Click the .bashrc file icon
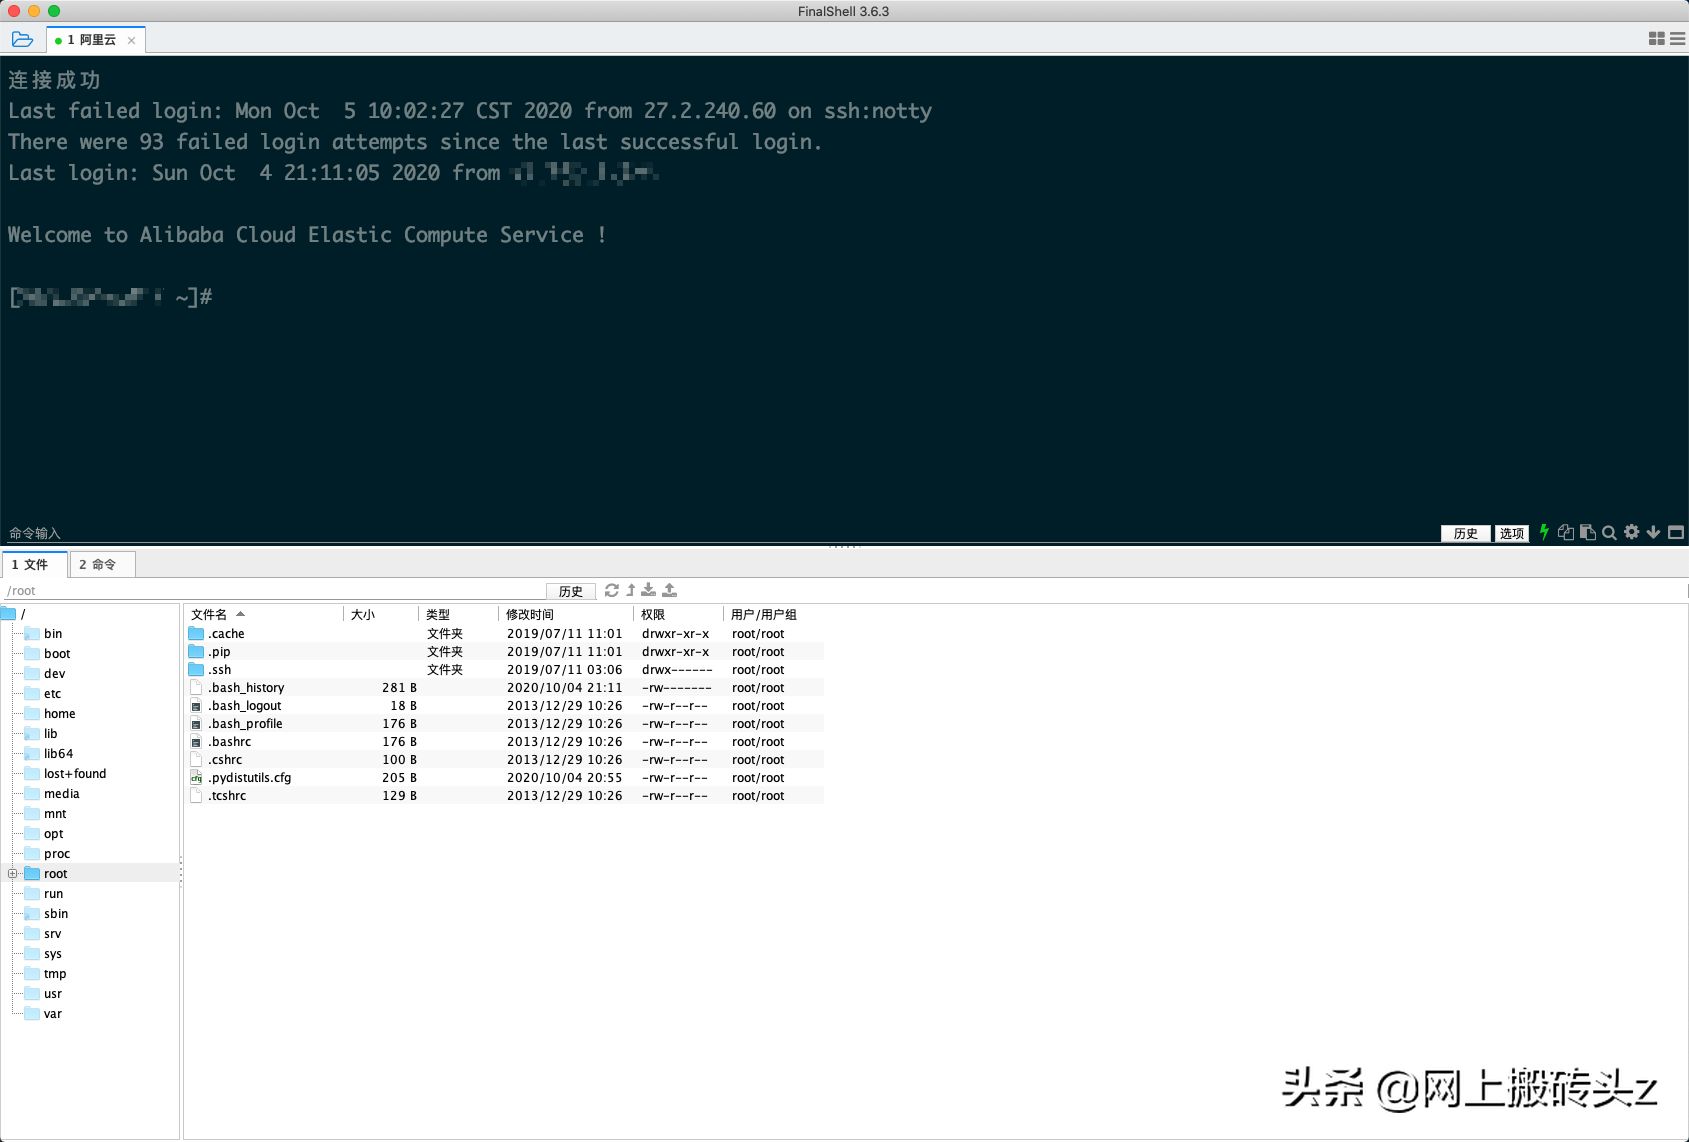Screen dimensions: 1689x1142 pyautogui.click(x=196, y=741)
